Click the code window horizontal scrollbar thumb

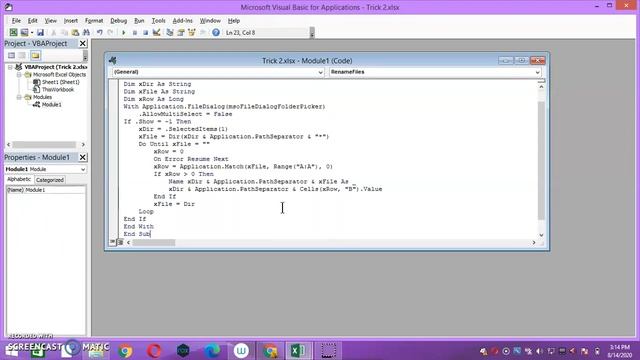point(153,242)
